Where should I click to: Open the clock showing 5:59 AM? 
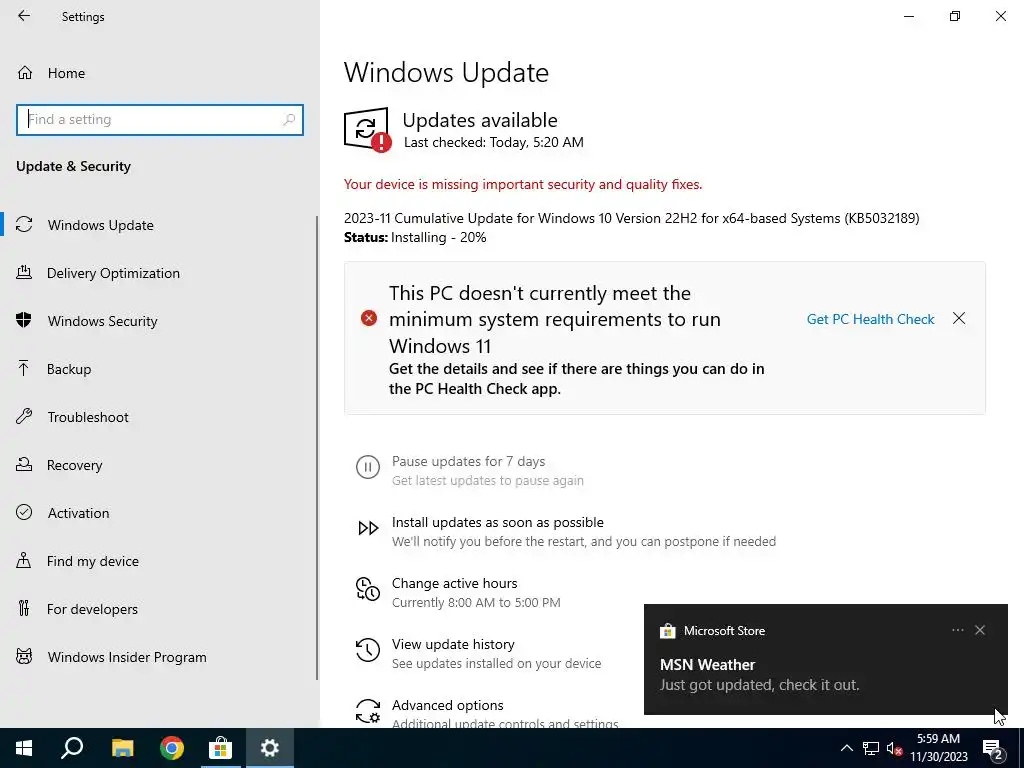[x=938, y=748]
